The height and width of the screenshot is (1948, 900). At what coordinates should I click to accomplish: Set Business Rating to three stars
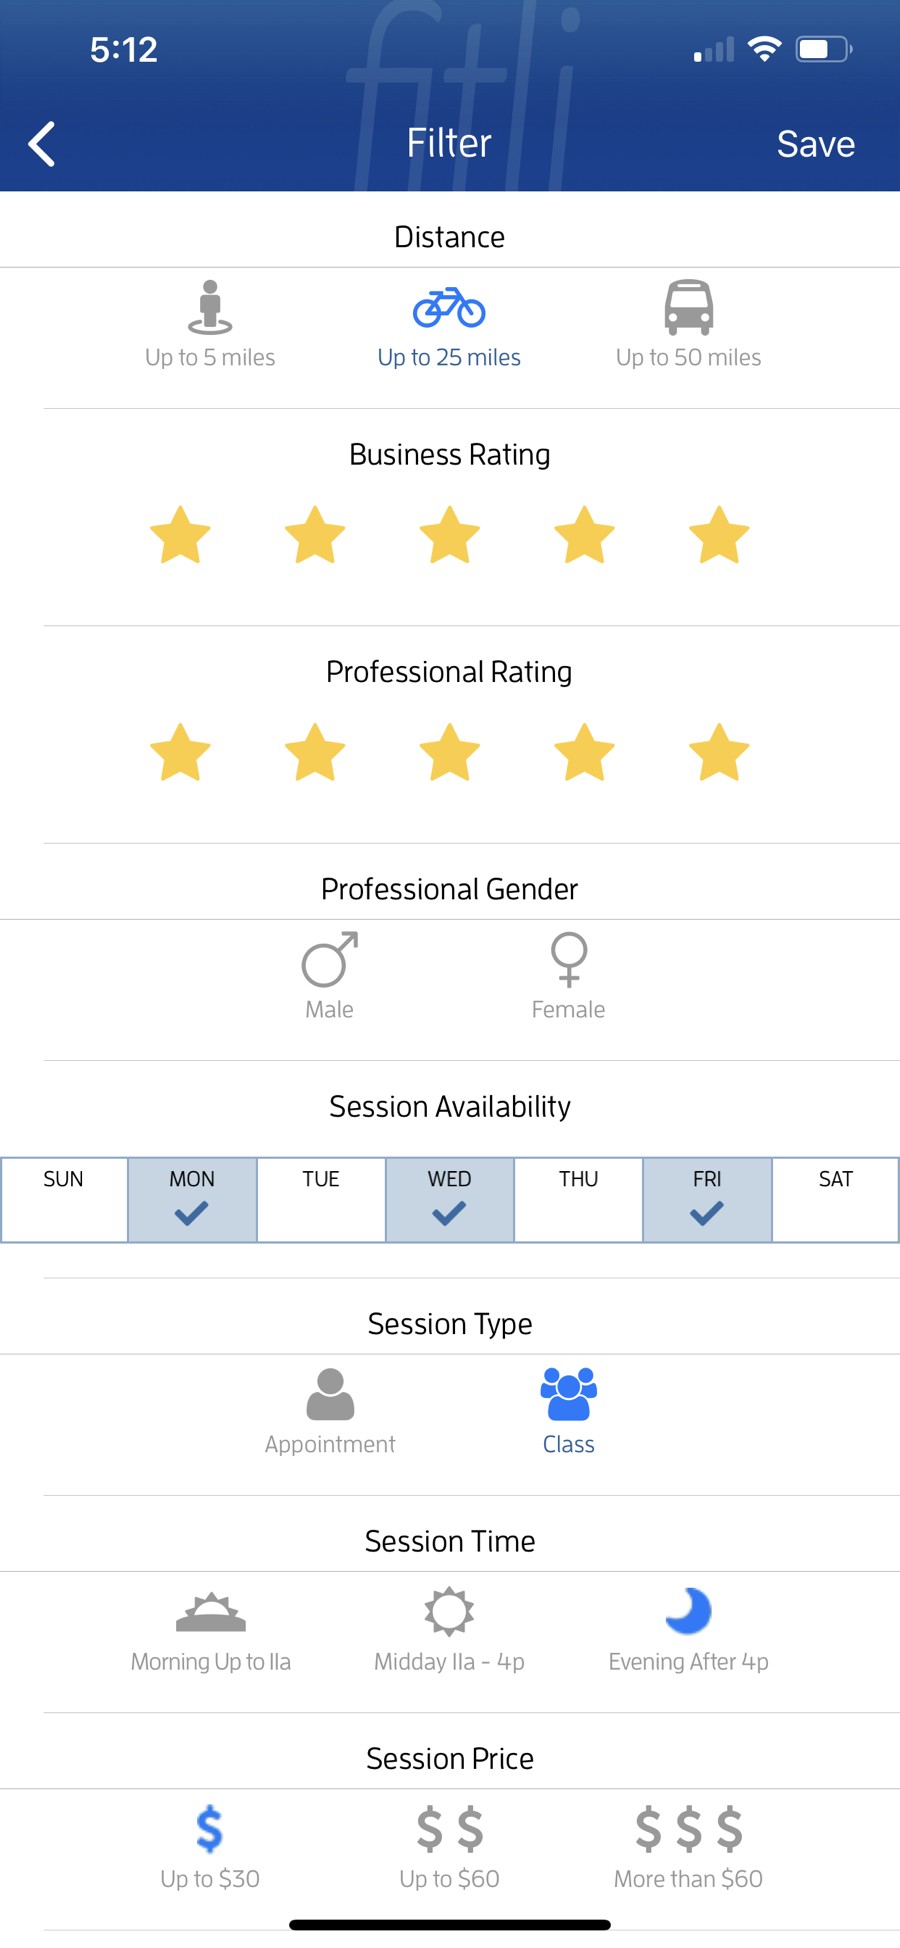point(449,535)
